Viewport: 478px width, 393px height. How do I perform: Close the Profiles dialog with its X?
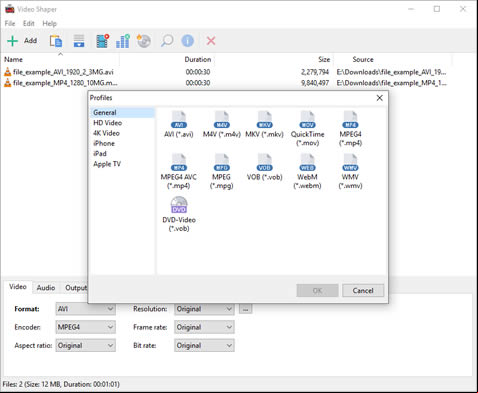tap(379, 98)
